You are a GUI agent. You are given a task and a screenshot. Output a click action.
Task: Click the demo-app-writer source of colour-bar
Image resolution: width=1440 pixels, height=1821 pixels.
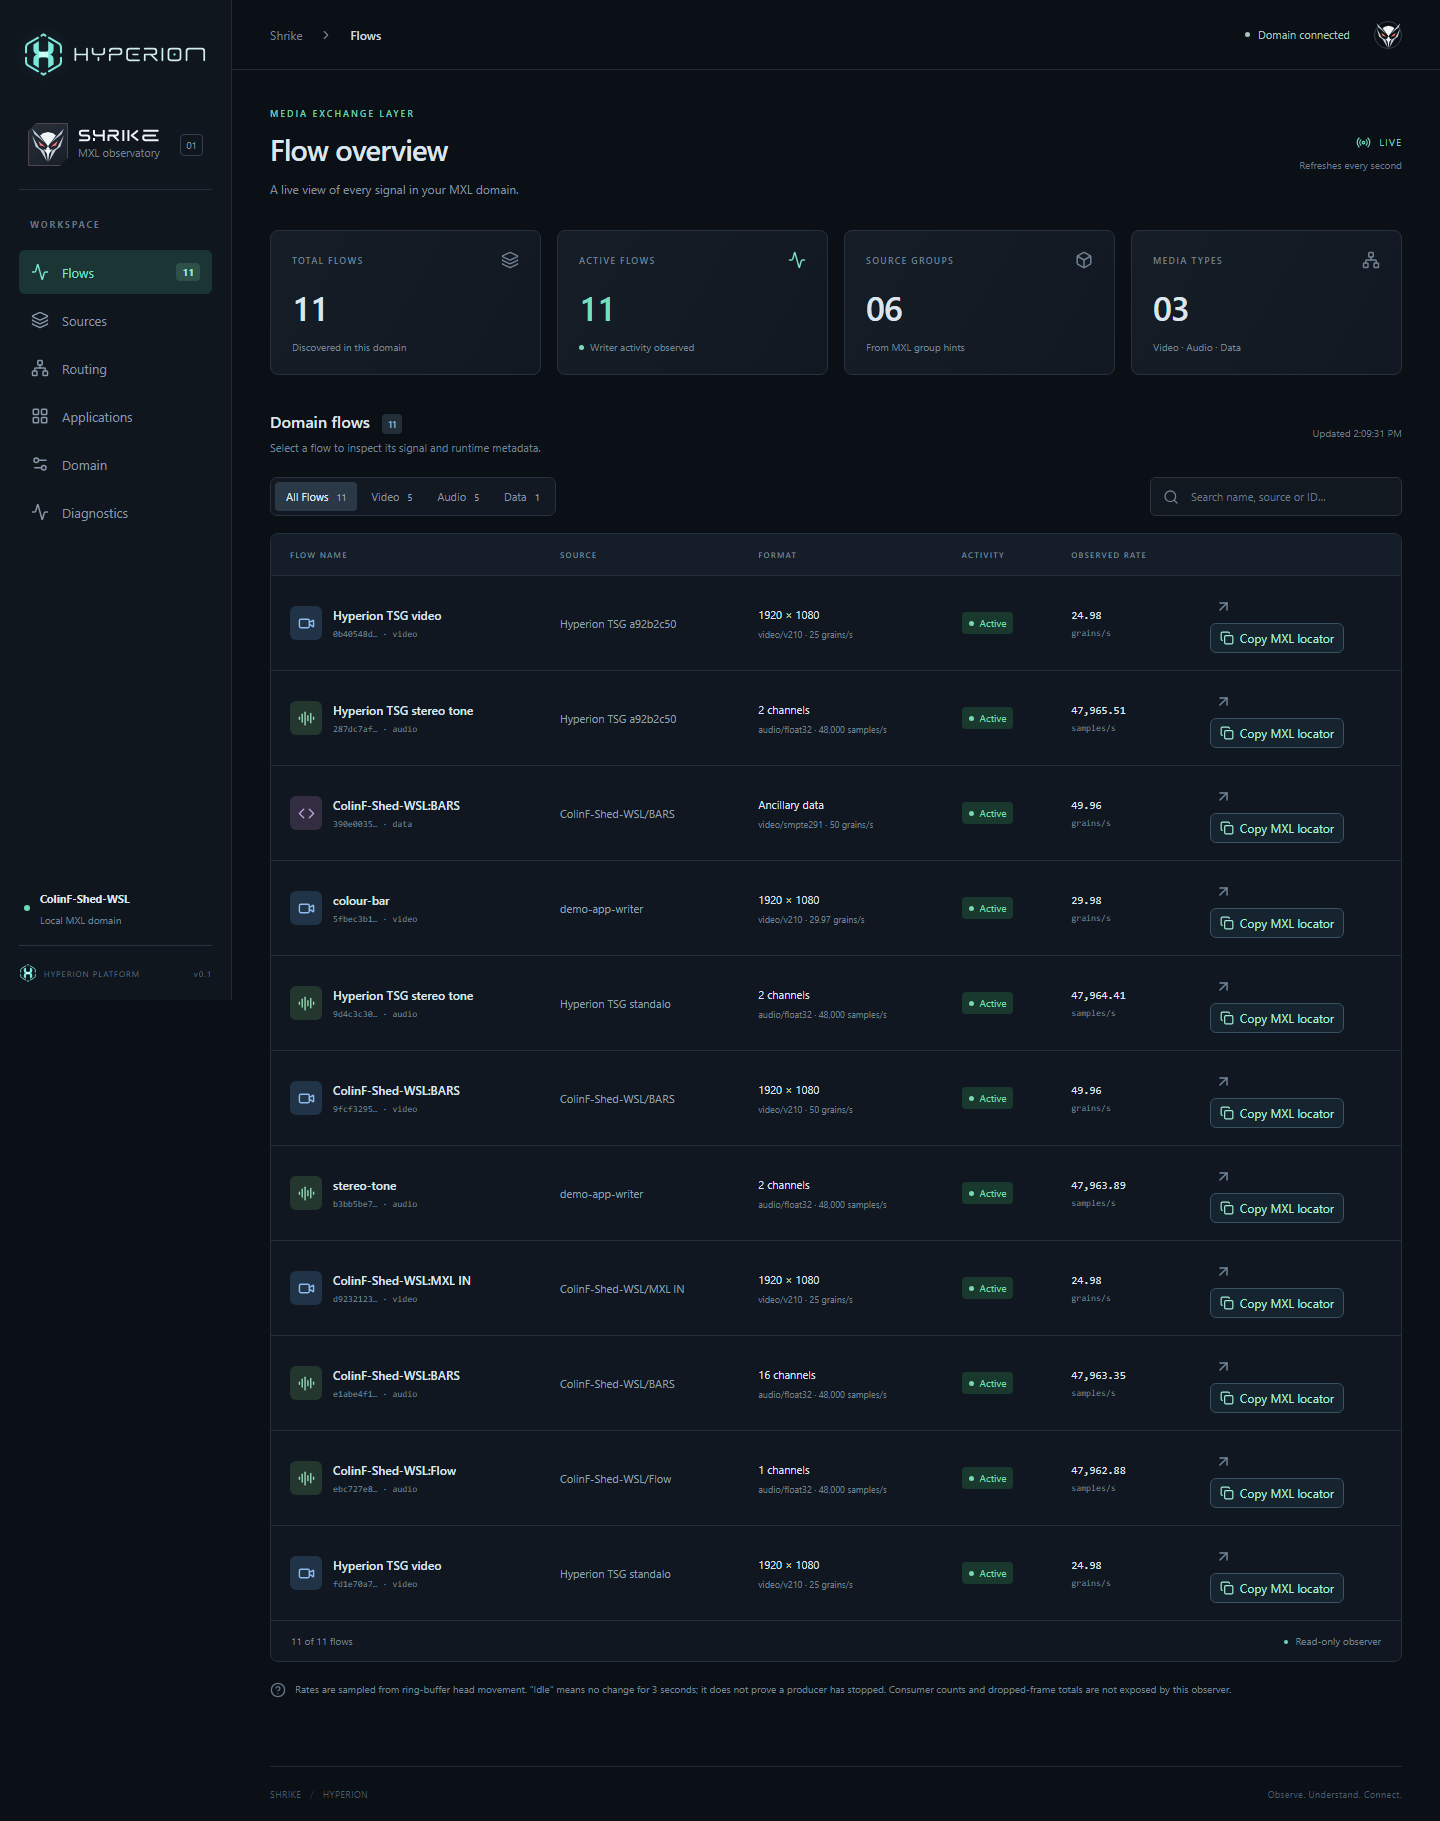[x=601, y=909]
